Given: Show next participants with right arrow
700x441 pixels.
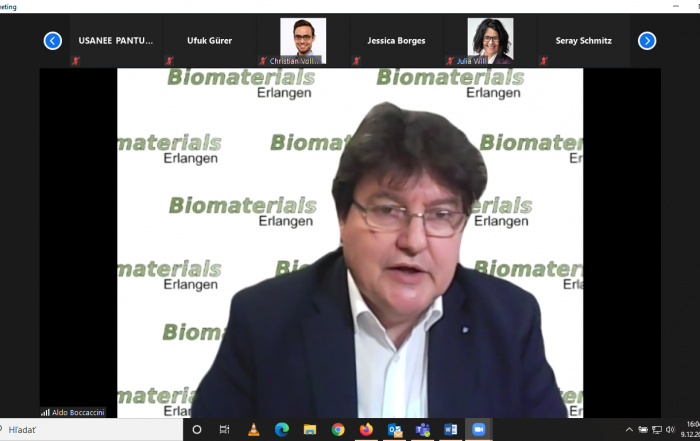Looking at the screenshot, I should pyautogui.click(x=647, y=41).
